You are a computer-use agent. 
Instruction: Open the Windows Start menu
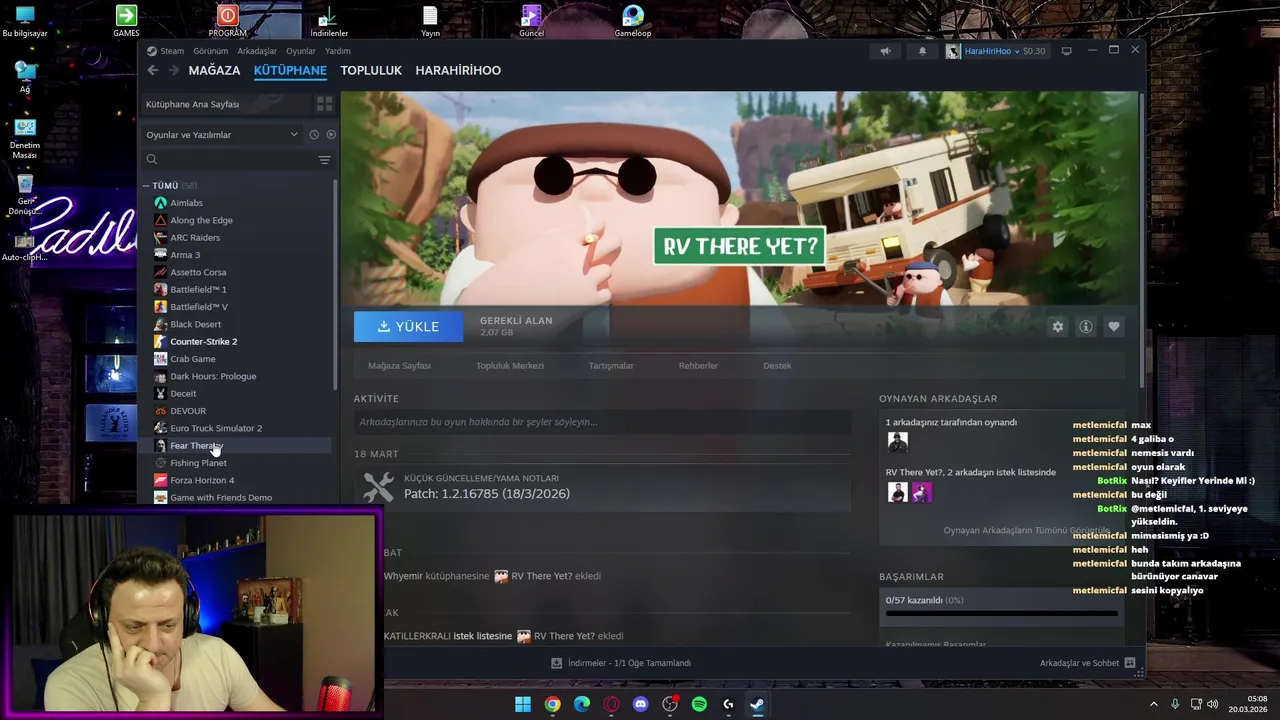(x=523, y=704)
